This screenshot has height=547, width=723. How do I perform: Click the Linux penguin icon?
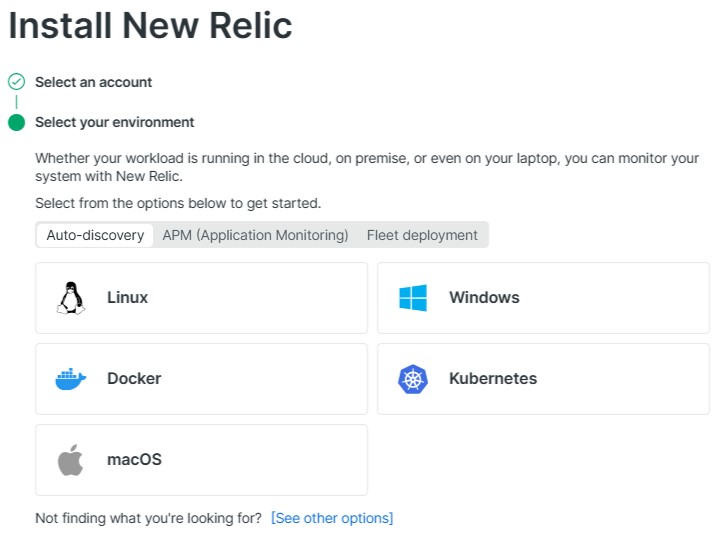click(x=70, y=298)
